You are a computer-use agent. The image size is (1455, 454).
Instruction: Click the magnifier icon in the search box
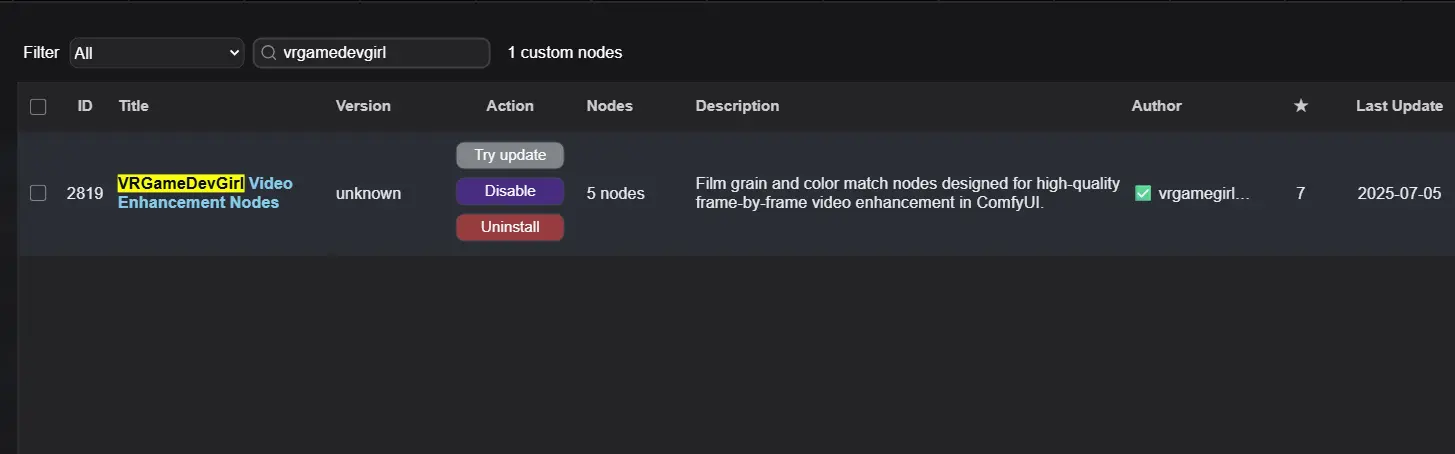[x=269, y=53]
